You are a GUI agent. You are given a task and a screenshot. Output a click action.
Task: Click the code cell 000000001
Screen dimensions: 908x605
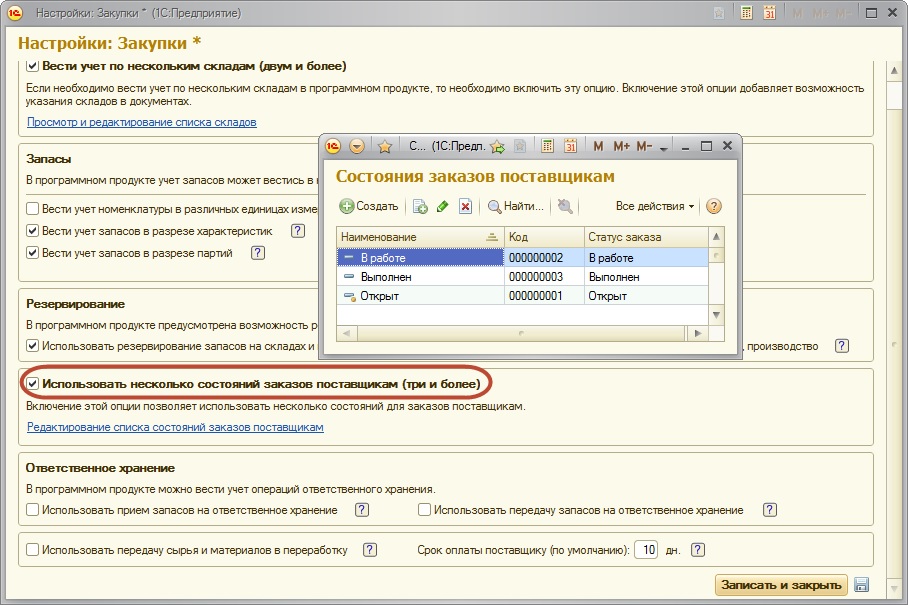[x=544, y=296]
